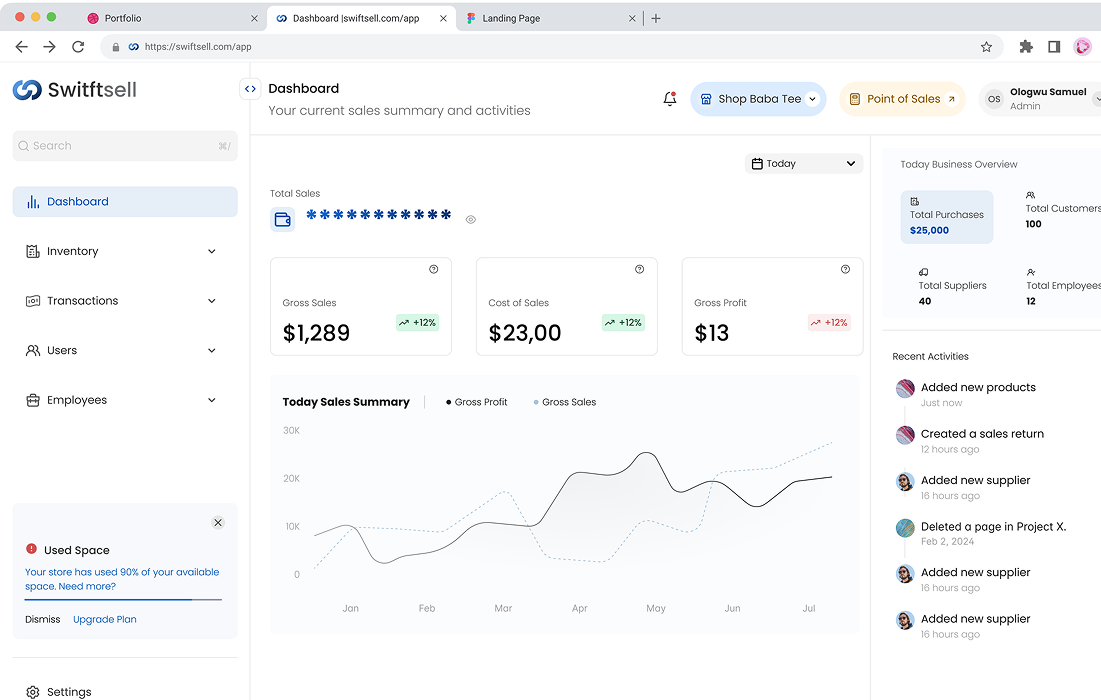The height and width of the screenshot is (700, 1101).
Task: Click the Search input field
Action: pyautogui.click(x=125, y=146)
